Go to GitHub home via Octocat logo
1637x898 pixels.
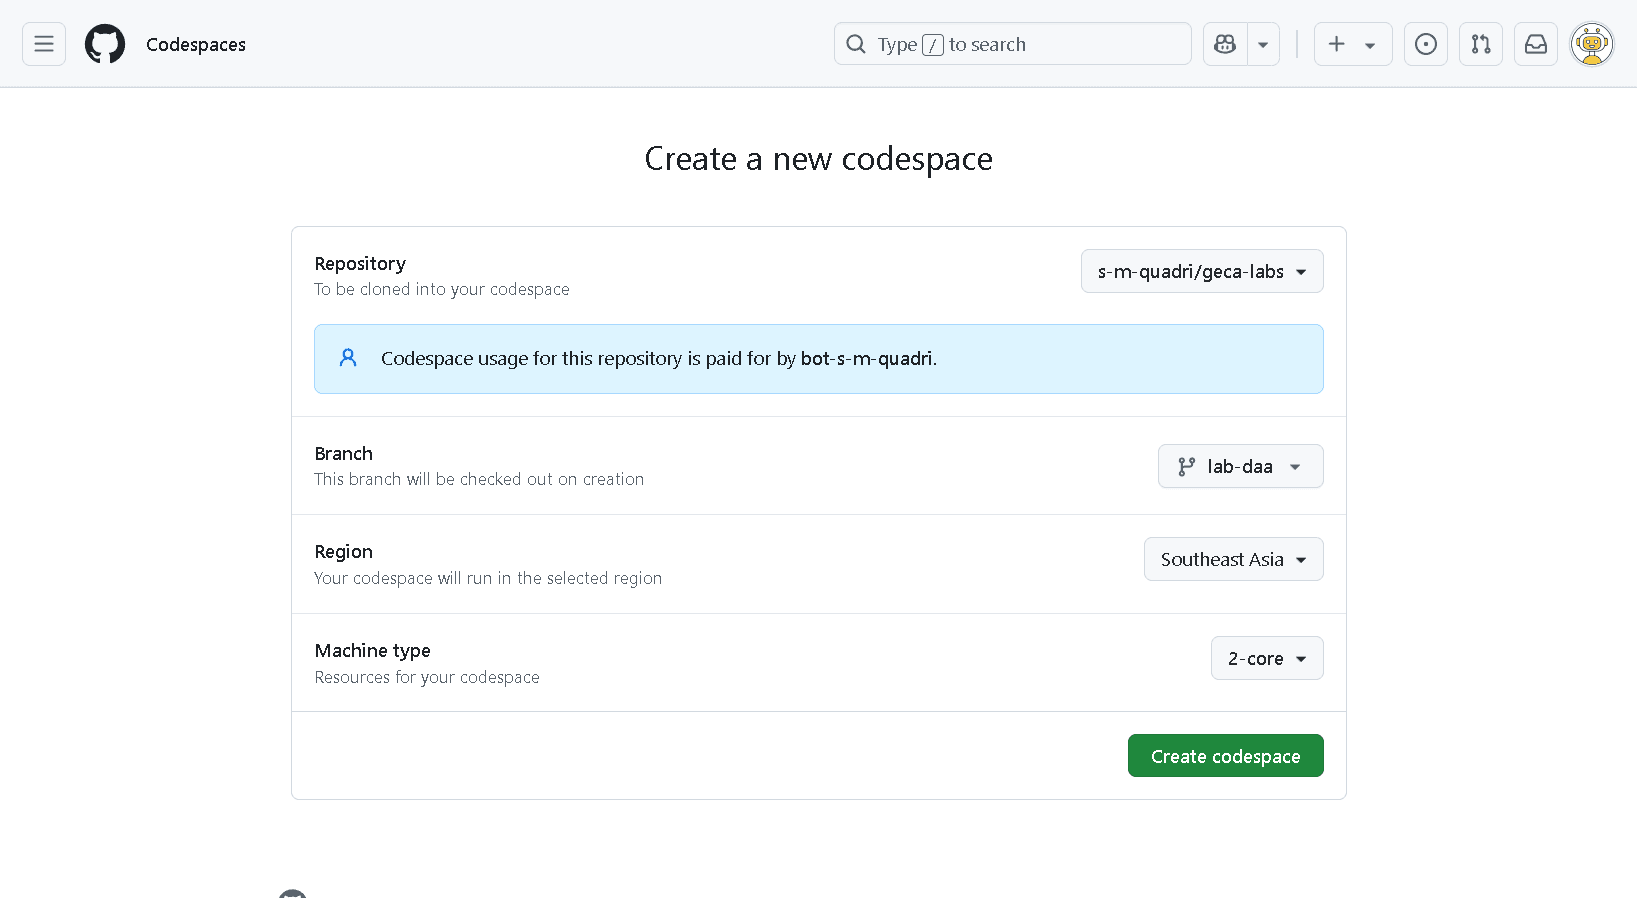point(105,44)
